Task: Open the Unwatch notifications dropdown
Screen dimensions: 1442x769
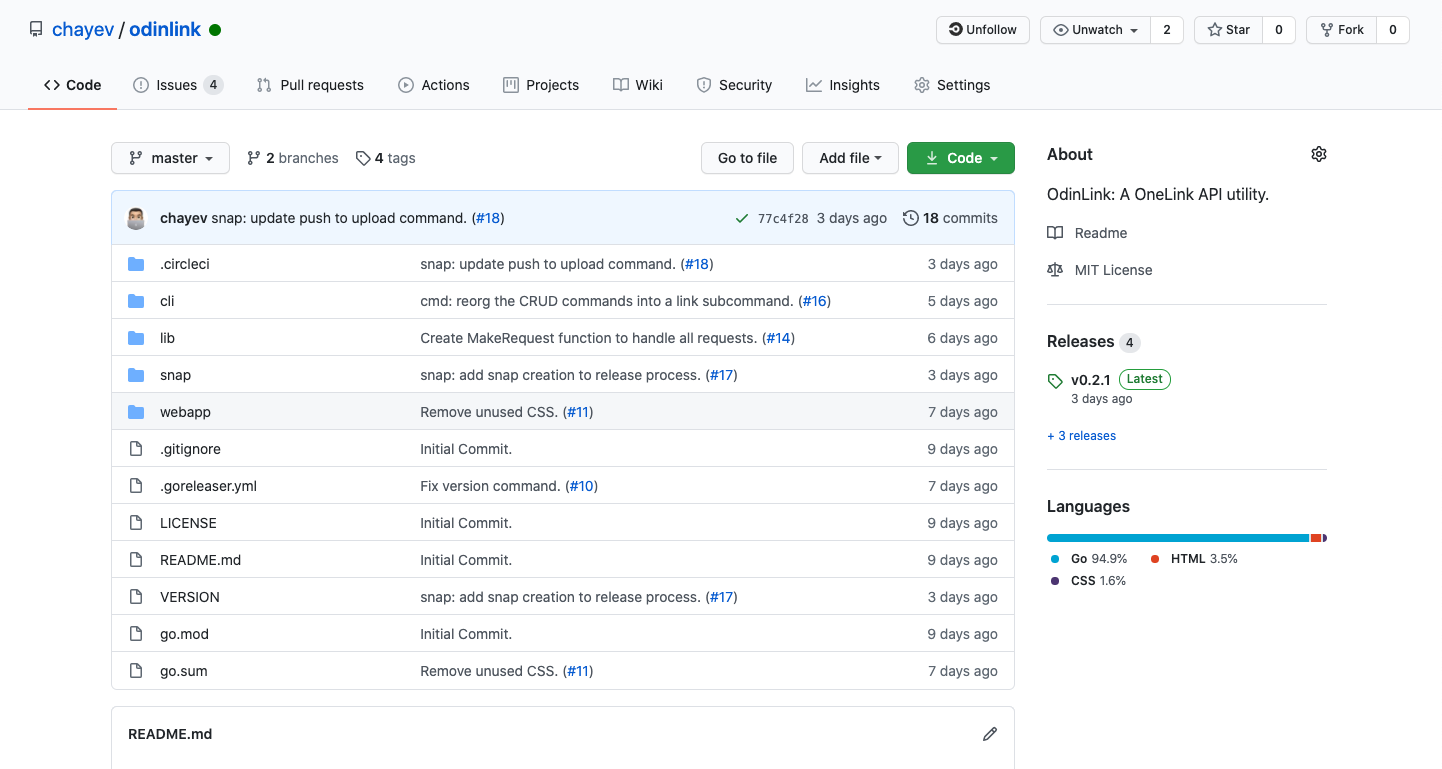Action: (x=1096, y=30)
